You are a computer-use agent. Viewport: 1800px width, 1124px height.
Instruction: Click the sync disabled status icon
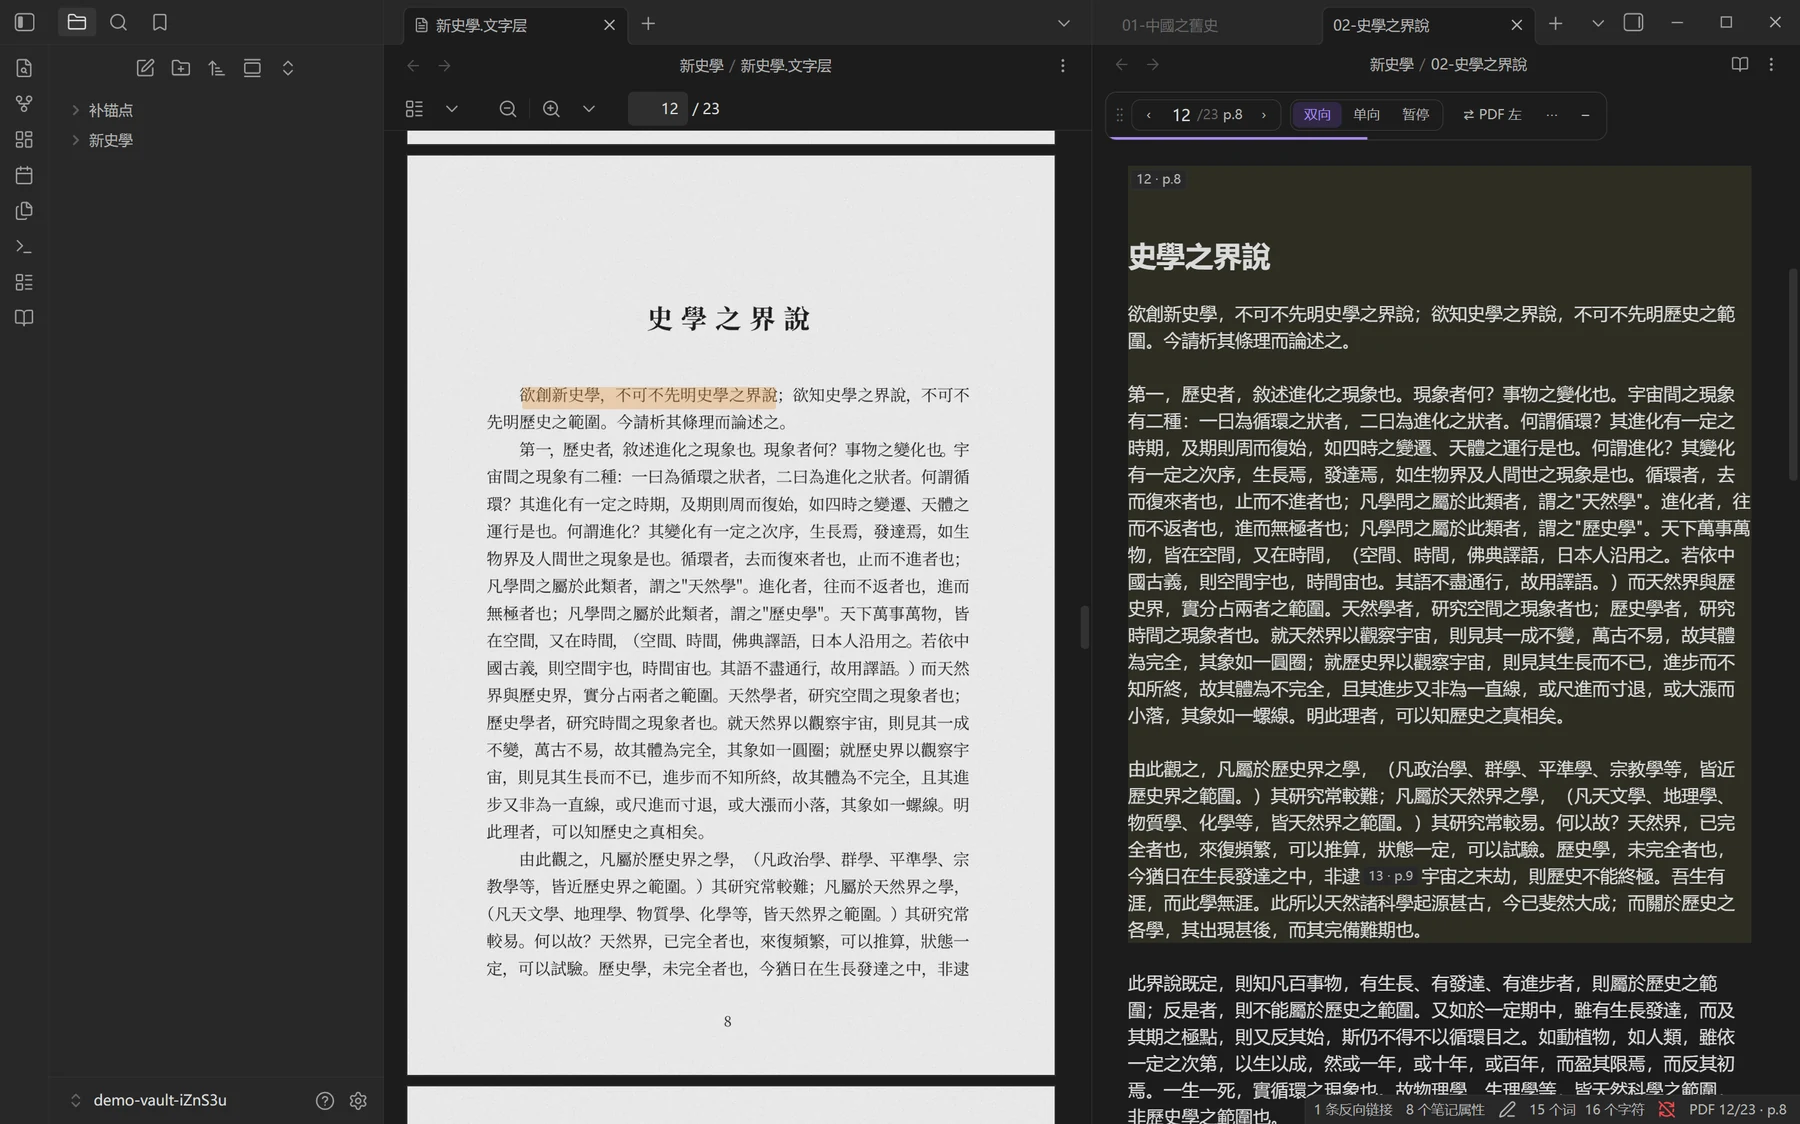click(x=1666, y=1109)
